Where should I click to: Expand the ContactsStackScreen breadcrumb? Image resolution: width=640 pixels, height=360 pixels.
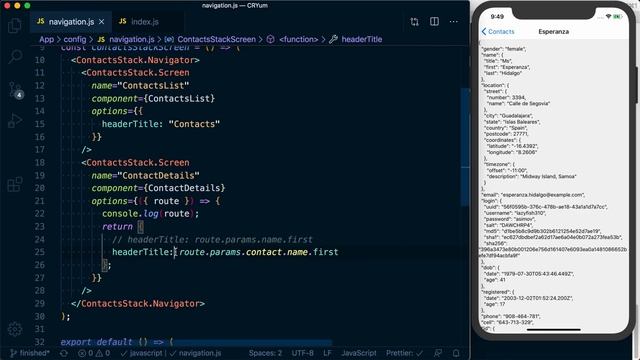(216, 39)
